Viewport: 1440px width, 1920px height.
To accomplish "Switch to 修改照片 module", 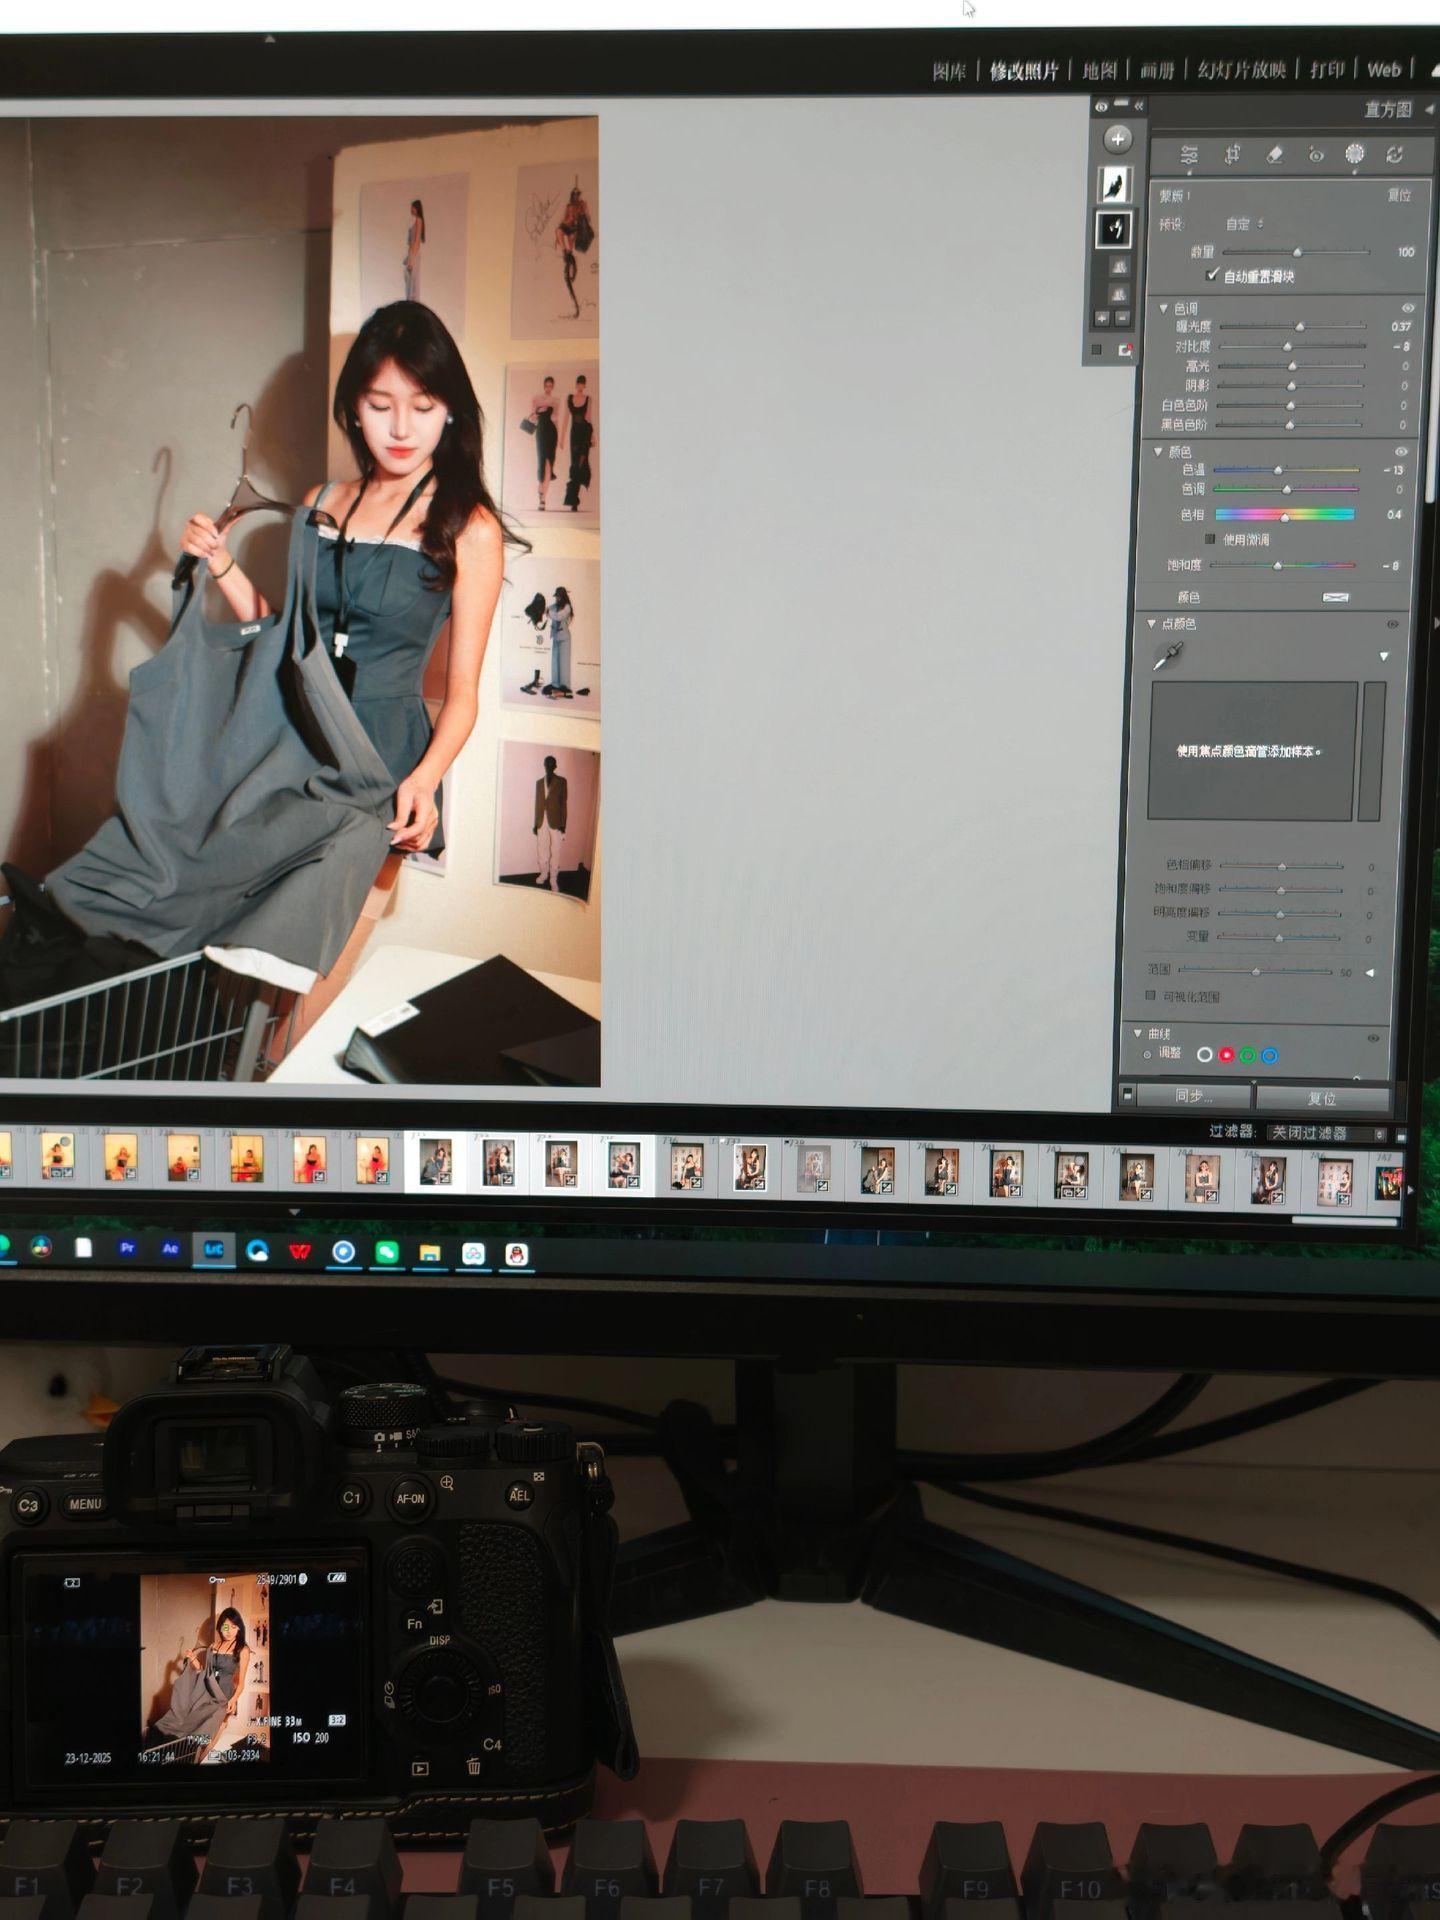I will (1024, 71).
